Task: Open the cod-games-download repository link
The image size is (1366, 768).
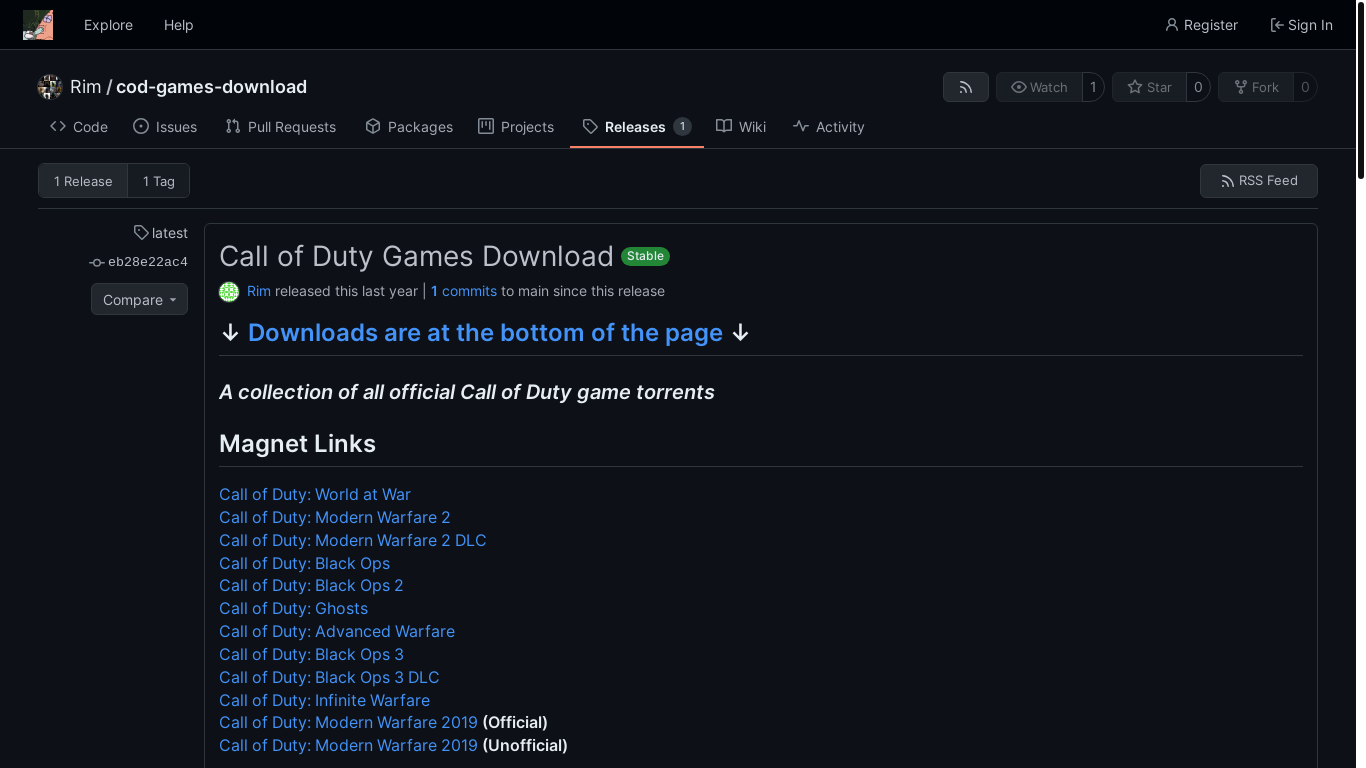Action: [x=211, y=87]
